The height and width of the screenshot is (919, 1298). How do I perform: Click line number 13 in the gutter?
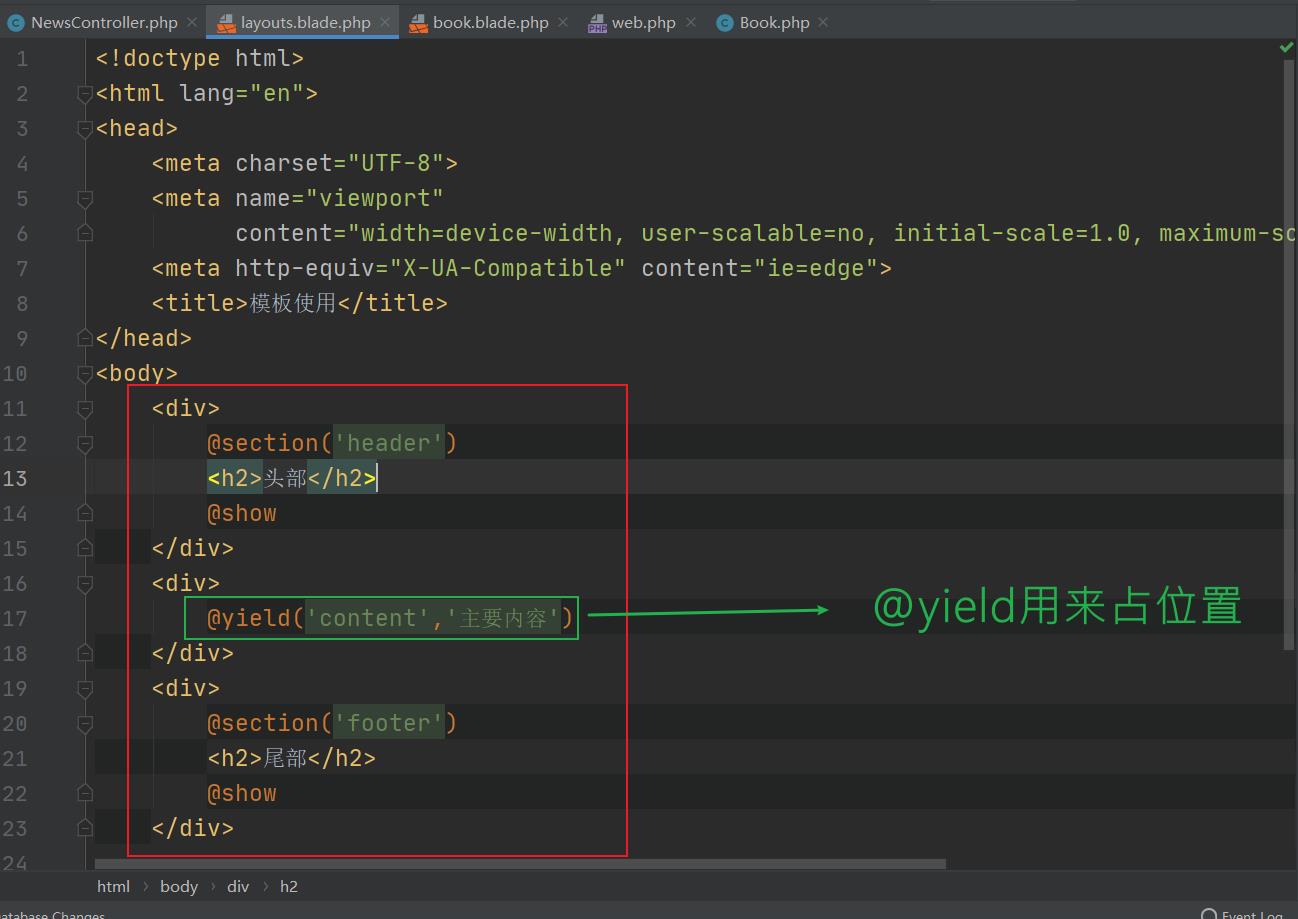coord(15,478)
